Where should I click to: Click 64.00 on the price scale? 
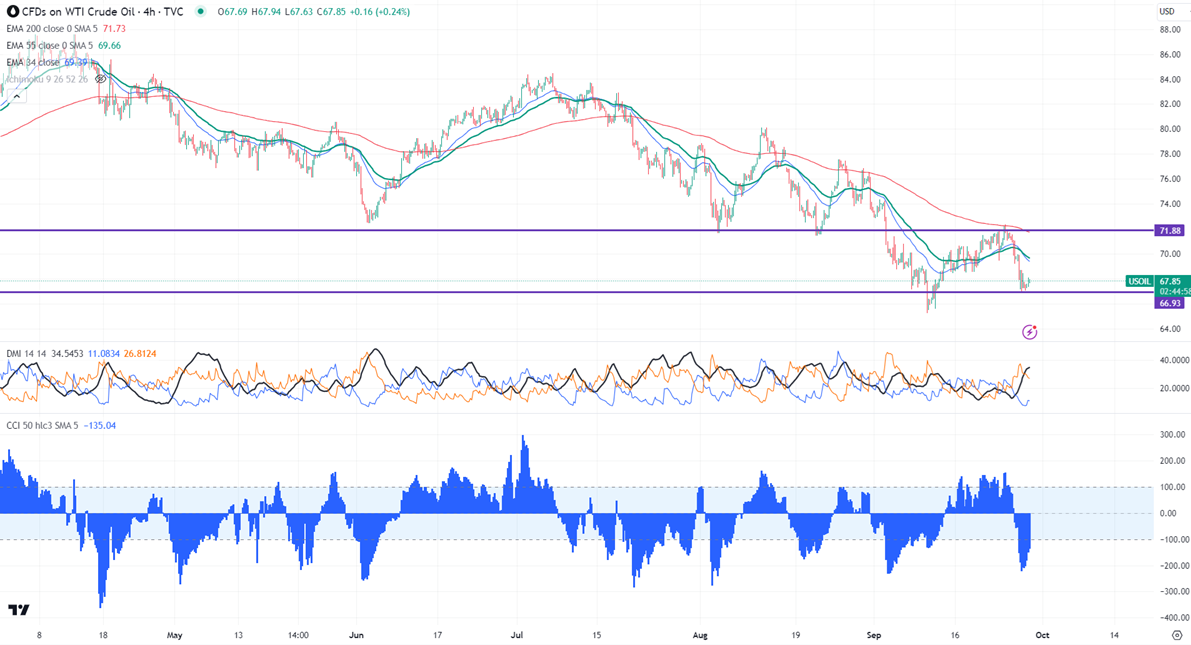(1170, 329)
